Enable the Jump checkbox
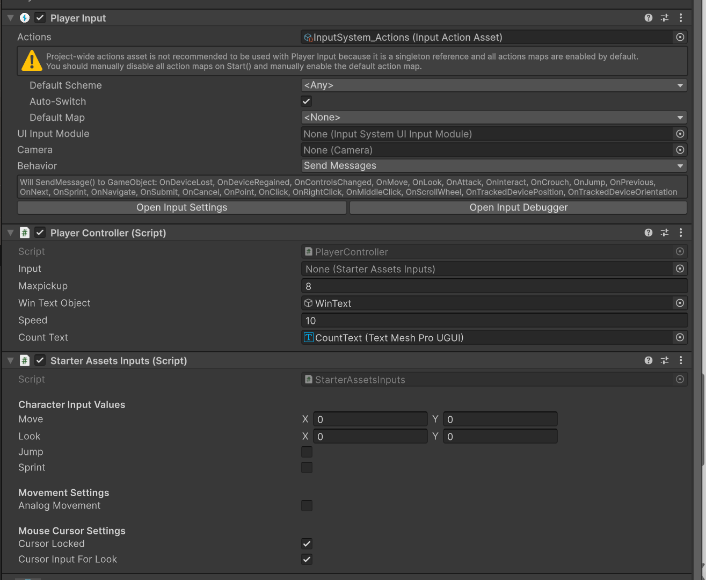The height and width of the screenshot is (580, 706). click(307, 452)
